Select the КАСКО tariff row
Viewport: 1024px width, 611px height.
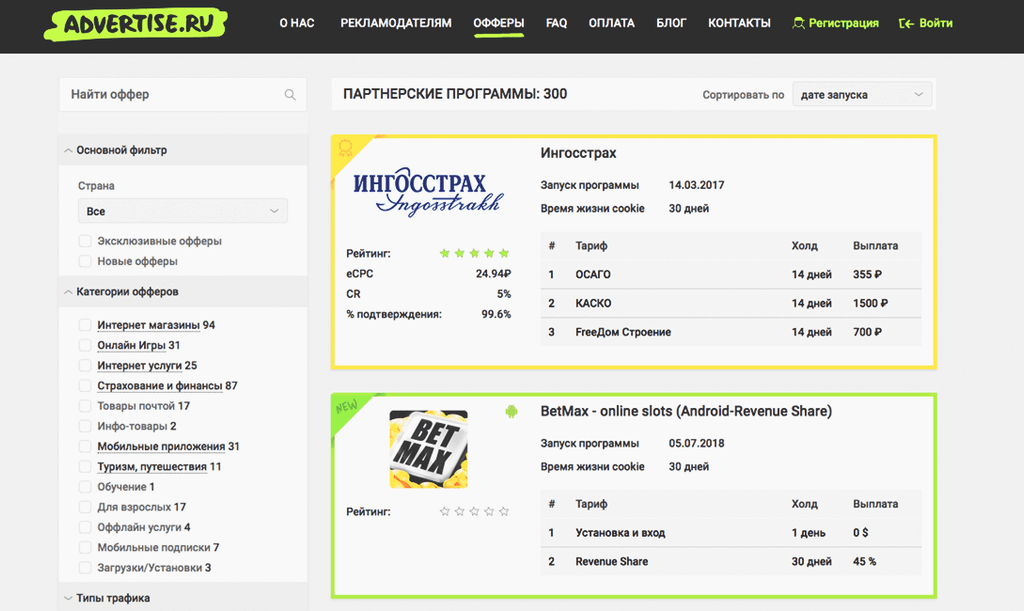731,304
